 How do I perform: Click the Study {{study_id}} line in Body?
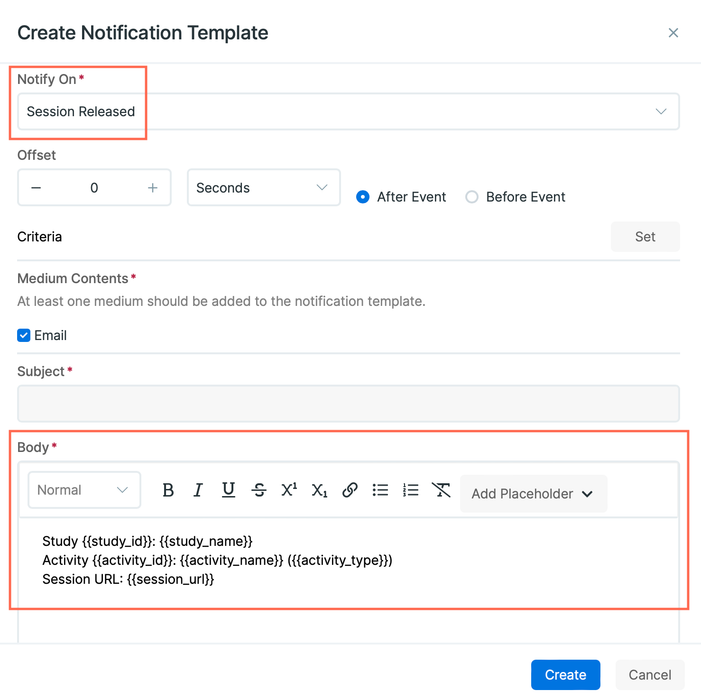click(x=148, y=541)
